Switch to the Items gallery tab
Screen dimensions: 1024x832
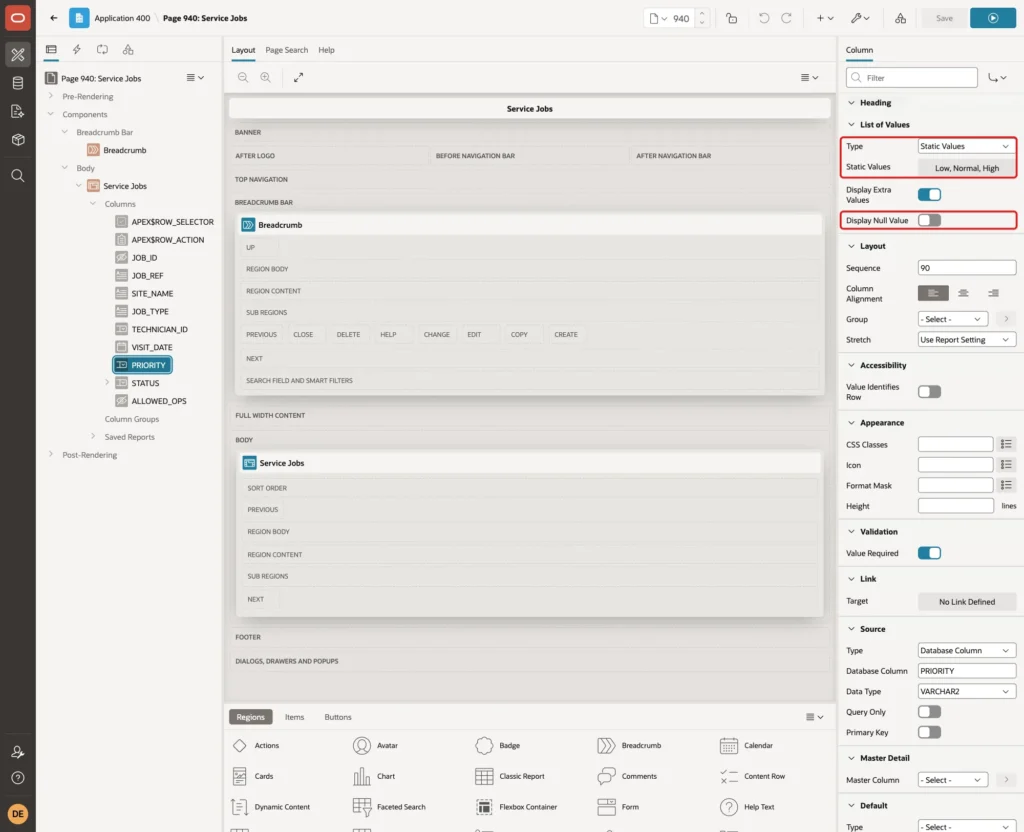click(x=295, y=717)
